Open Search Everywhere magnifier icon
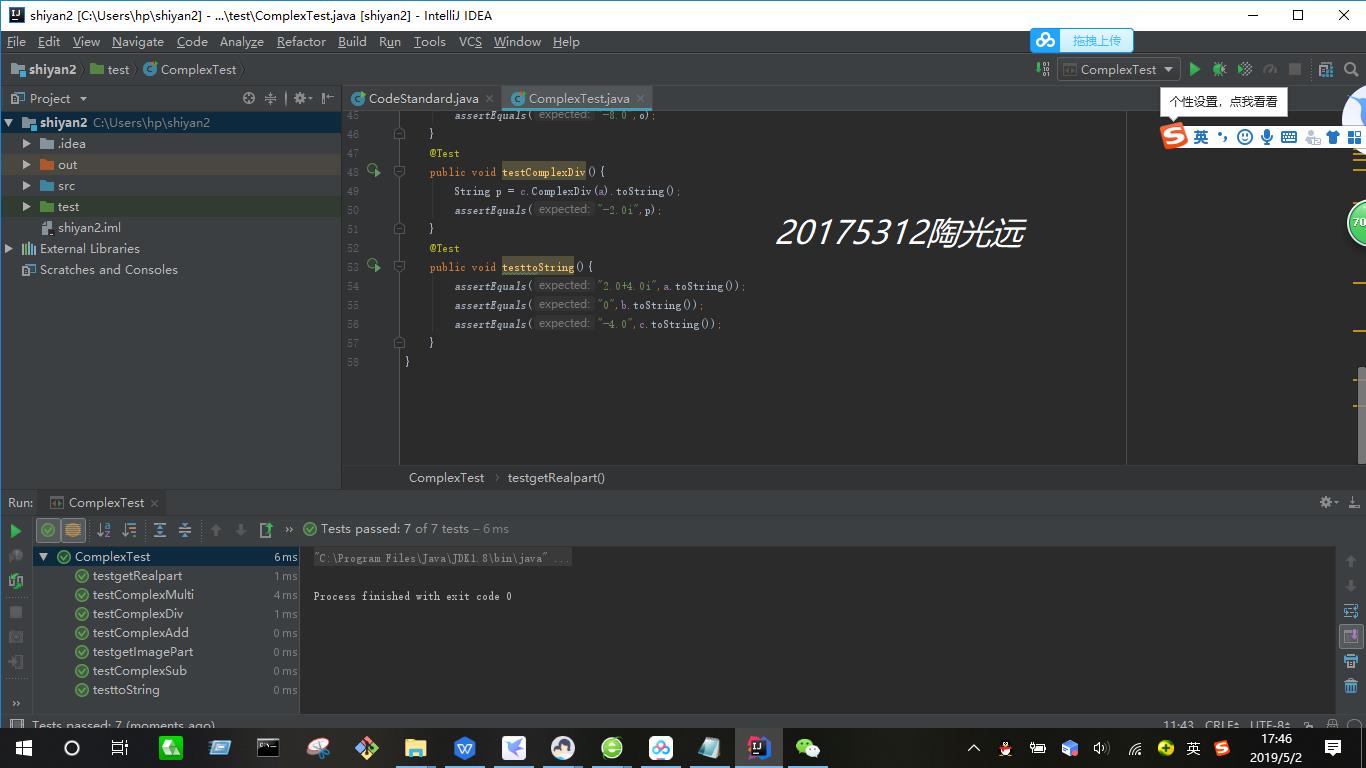The image size is (1366, 768). point(1351,69)
